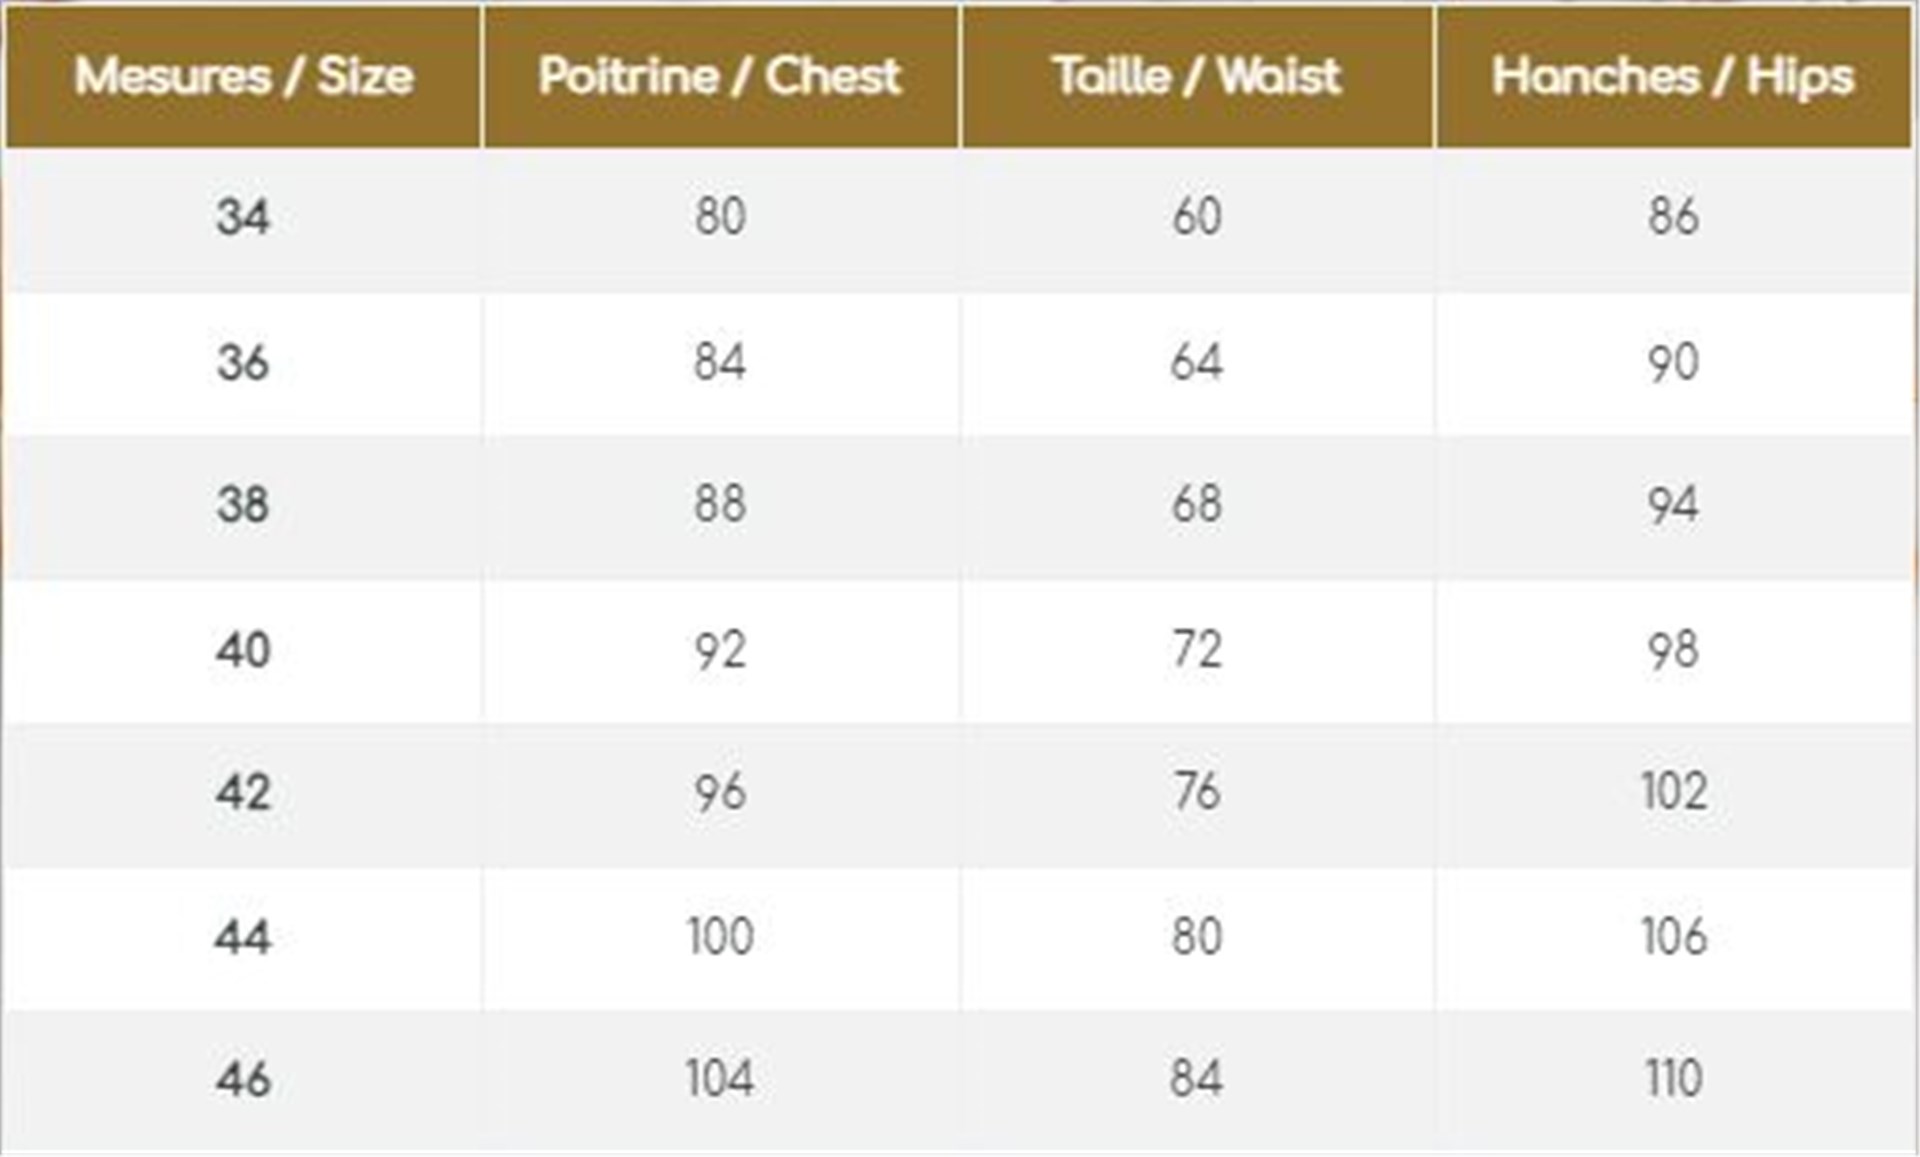Select size 36 row label
This screenshot has height=1157, width=1920.
[243, 362]
